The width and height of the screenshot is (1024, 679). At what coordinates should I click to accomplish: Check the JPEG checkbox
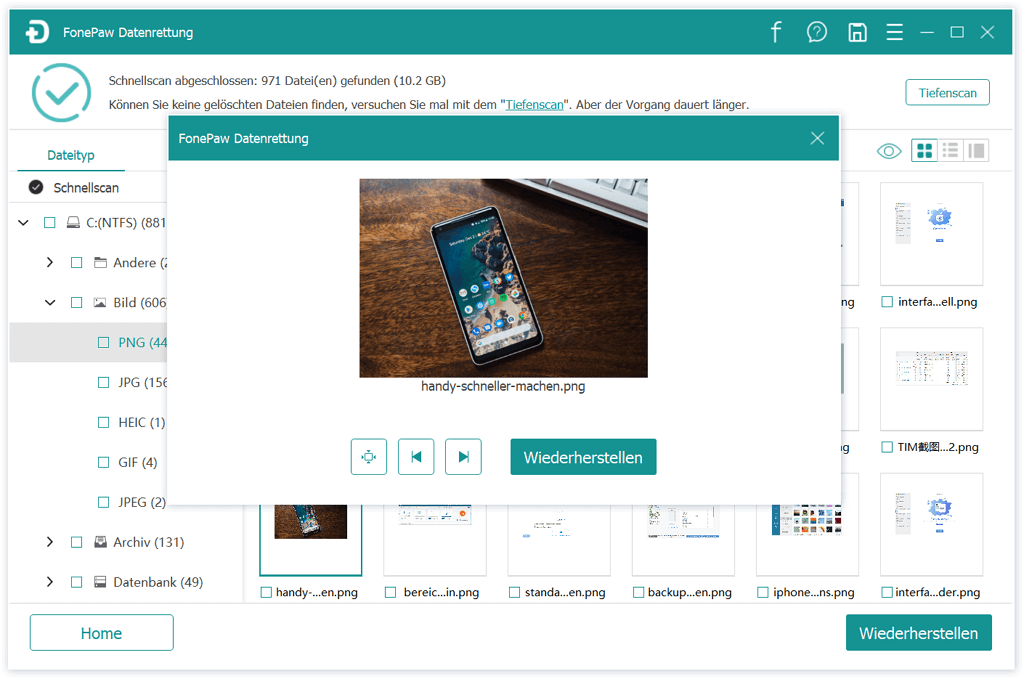point(103,502)
